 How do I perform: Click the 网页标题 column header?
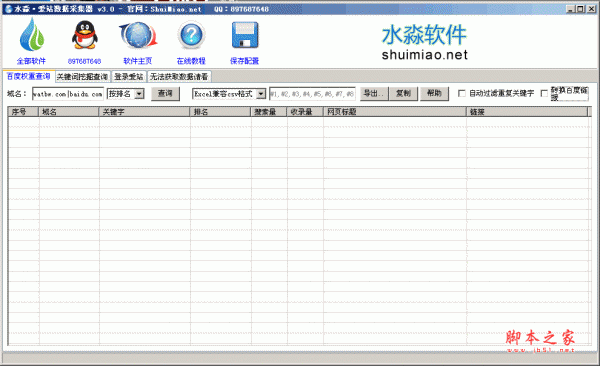pyautogui.click(x=395, y=112)
